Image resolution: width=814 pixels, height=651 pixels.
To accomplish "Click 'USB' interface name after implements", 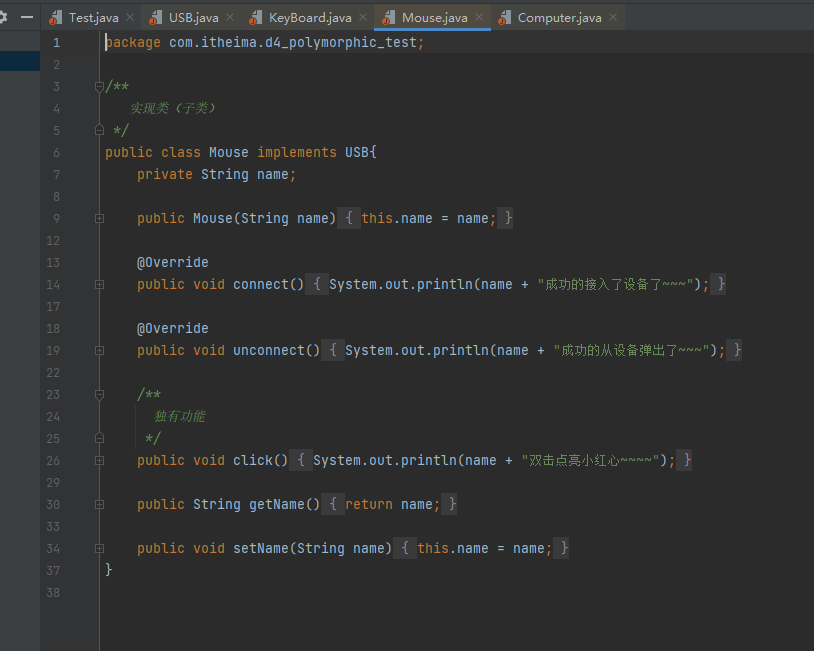I will pyautogui.click(x=357, y=153).
